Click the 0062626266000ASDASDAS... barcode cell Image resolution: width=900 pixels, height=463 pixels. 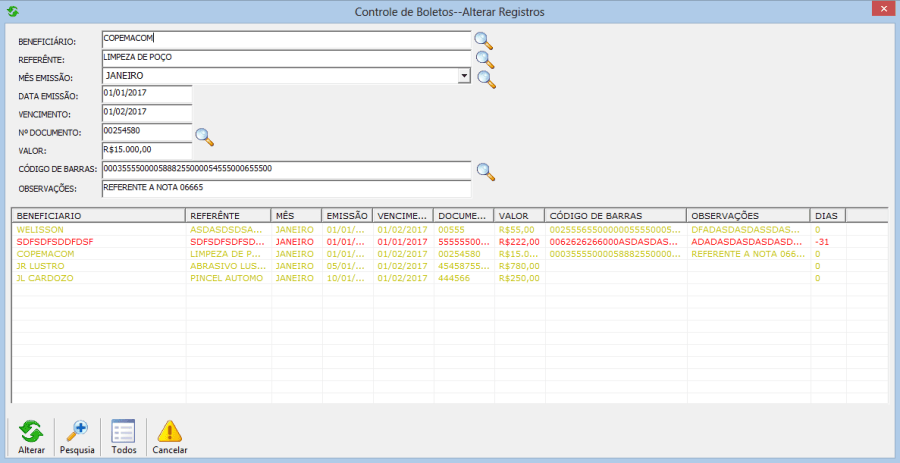[x=614, y=242]
